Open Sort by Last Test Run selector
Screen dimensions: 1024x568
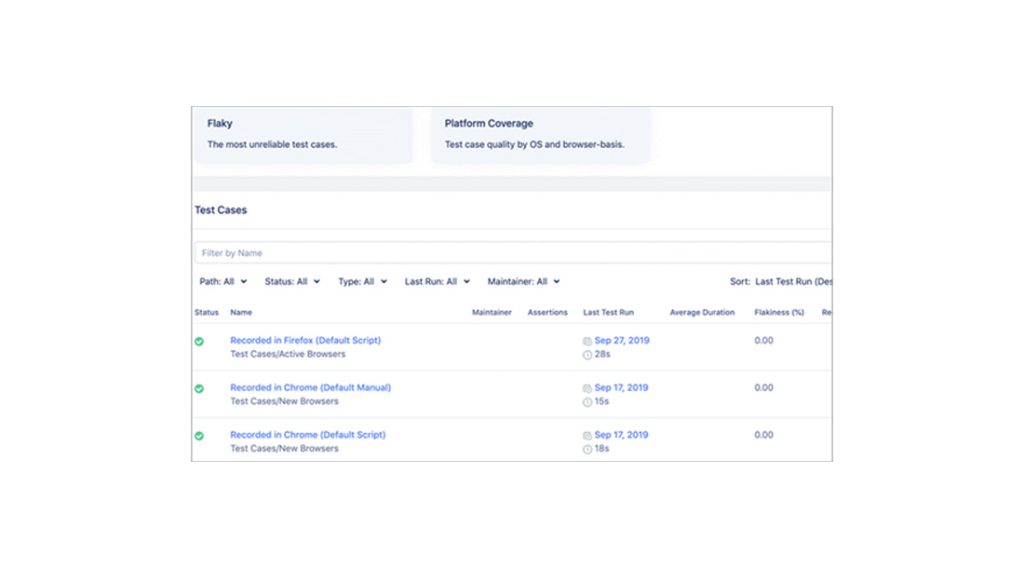coord(781,281)
